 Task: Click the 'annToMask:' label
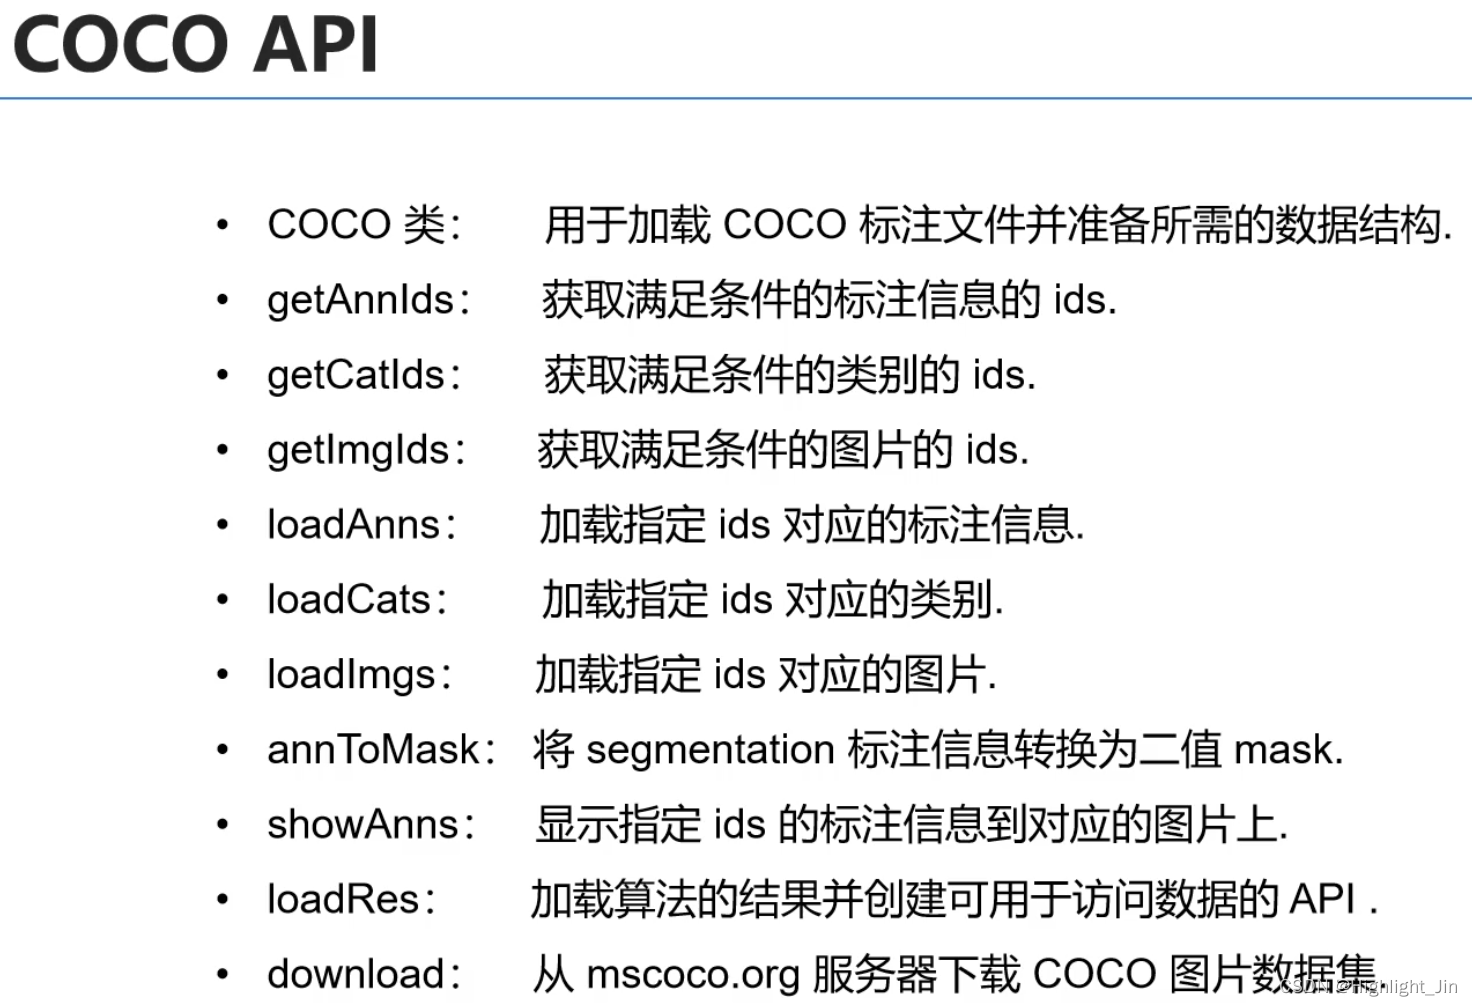[381, 749]
